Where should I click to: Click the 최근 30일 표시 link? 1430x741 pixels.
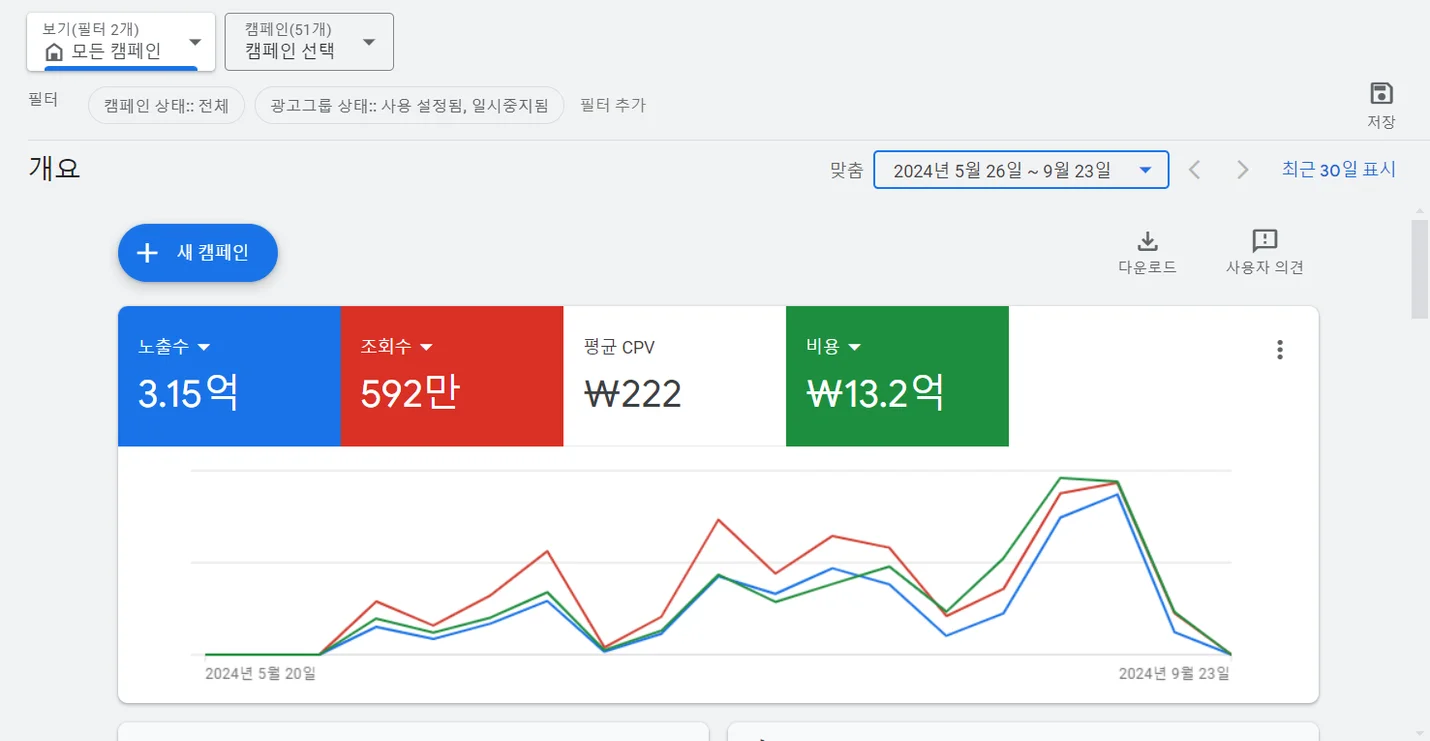point(1339,170)
